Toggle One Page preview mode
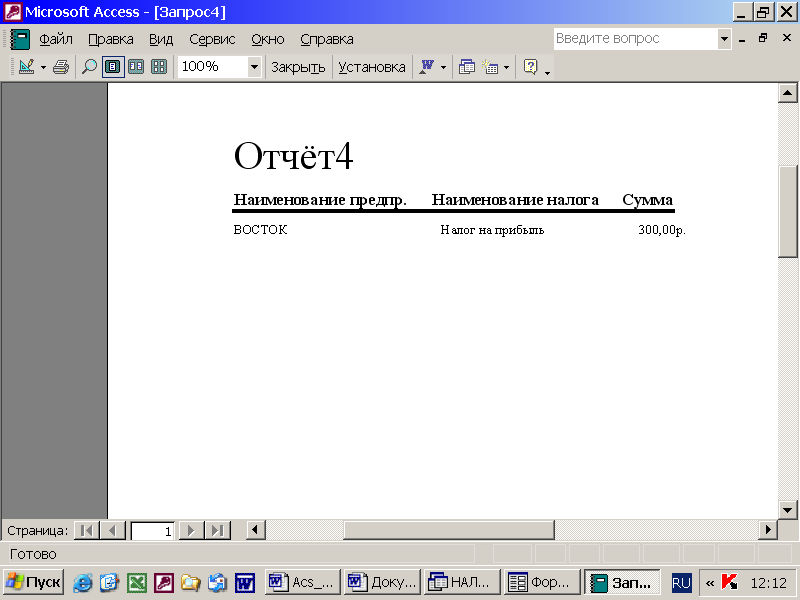This screenshot has width=800, height=600. pyautogui.click(x=113, y=67)
